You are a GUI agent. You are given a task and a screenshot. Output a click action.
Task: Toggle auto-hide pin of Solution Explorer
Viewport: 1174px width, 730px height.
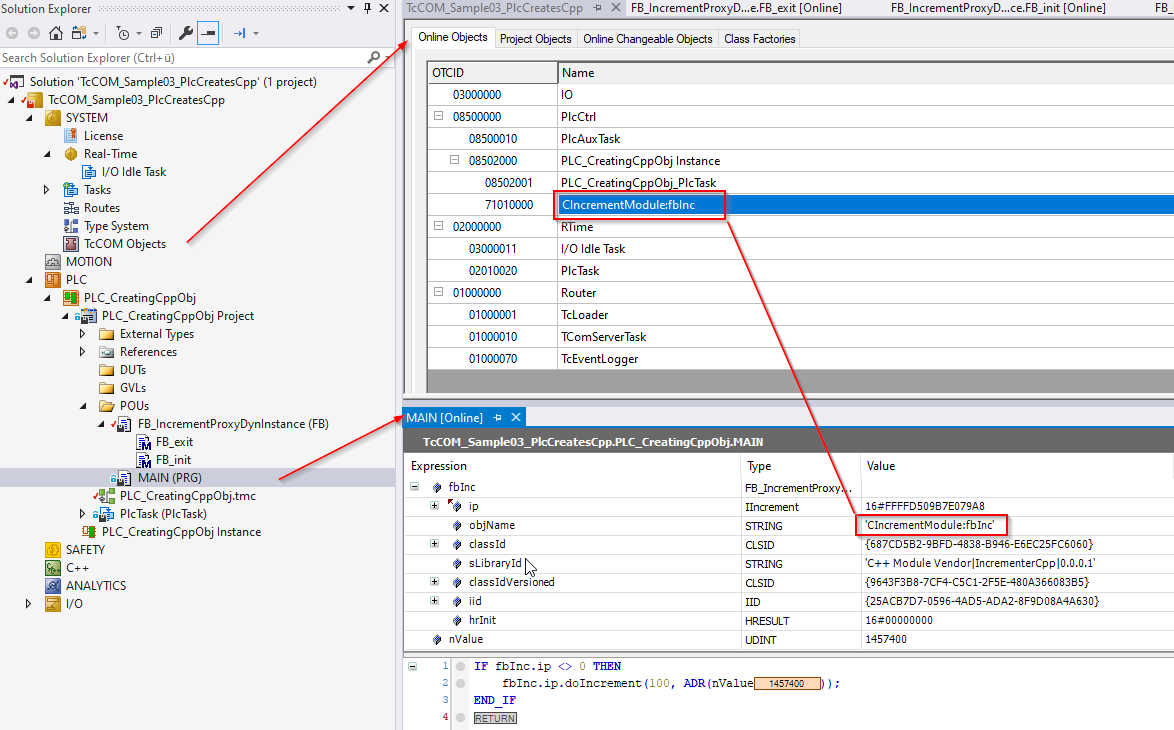(x=367, y=8)
